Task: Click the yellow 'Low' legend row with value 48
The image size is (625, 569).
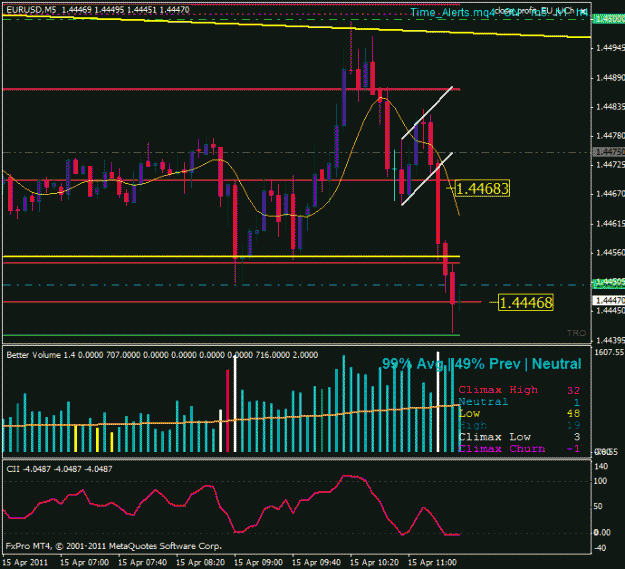Action: (519, 414)
